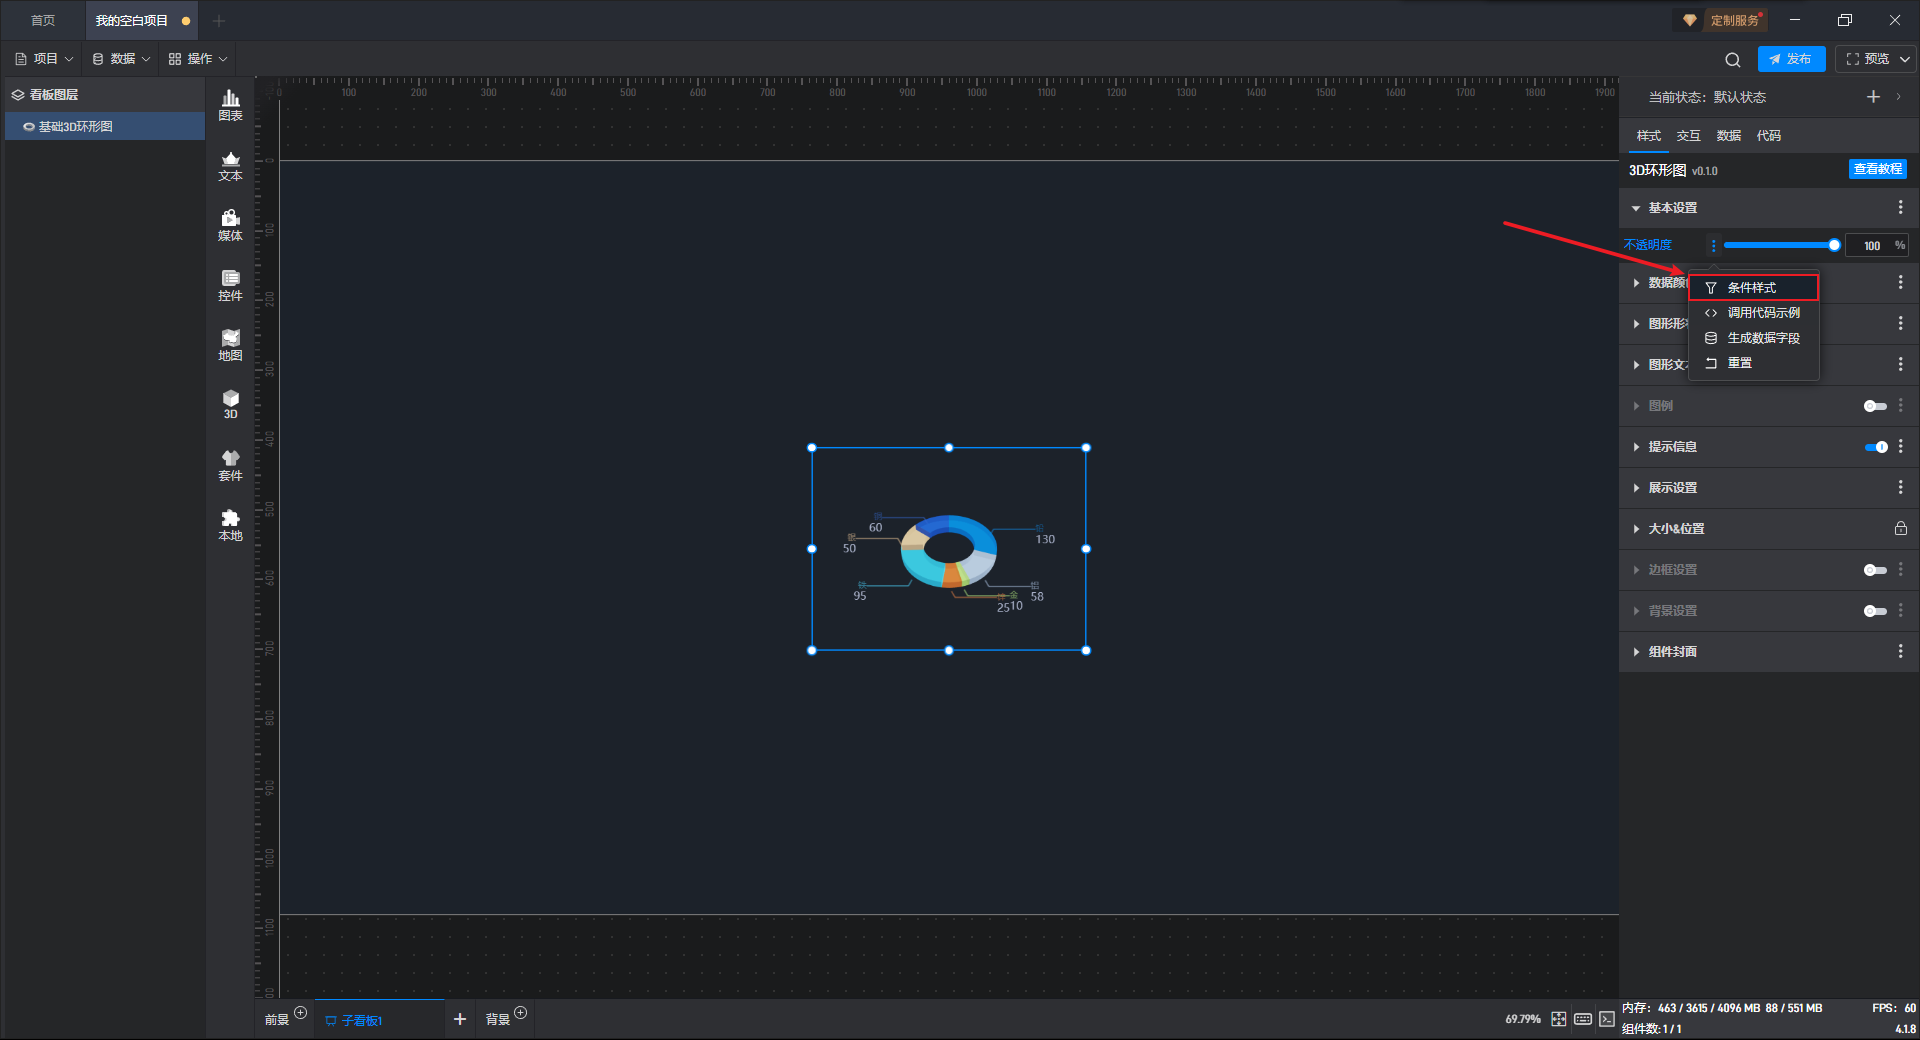
Task: Click the search magnifier icon
Action: 1733,60
